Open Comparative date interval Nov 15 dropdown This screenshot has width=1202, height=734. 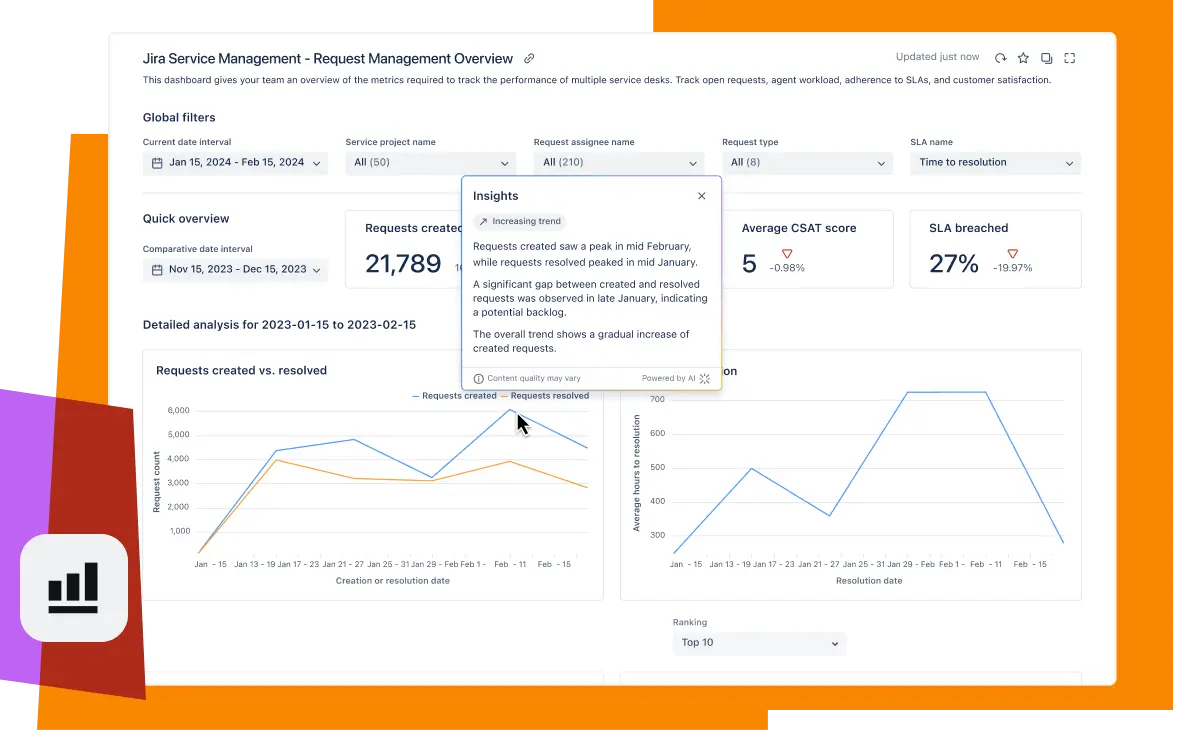coord(235,270)
